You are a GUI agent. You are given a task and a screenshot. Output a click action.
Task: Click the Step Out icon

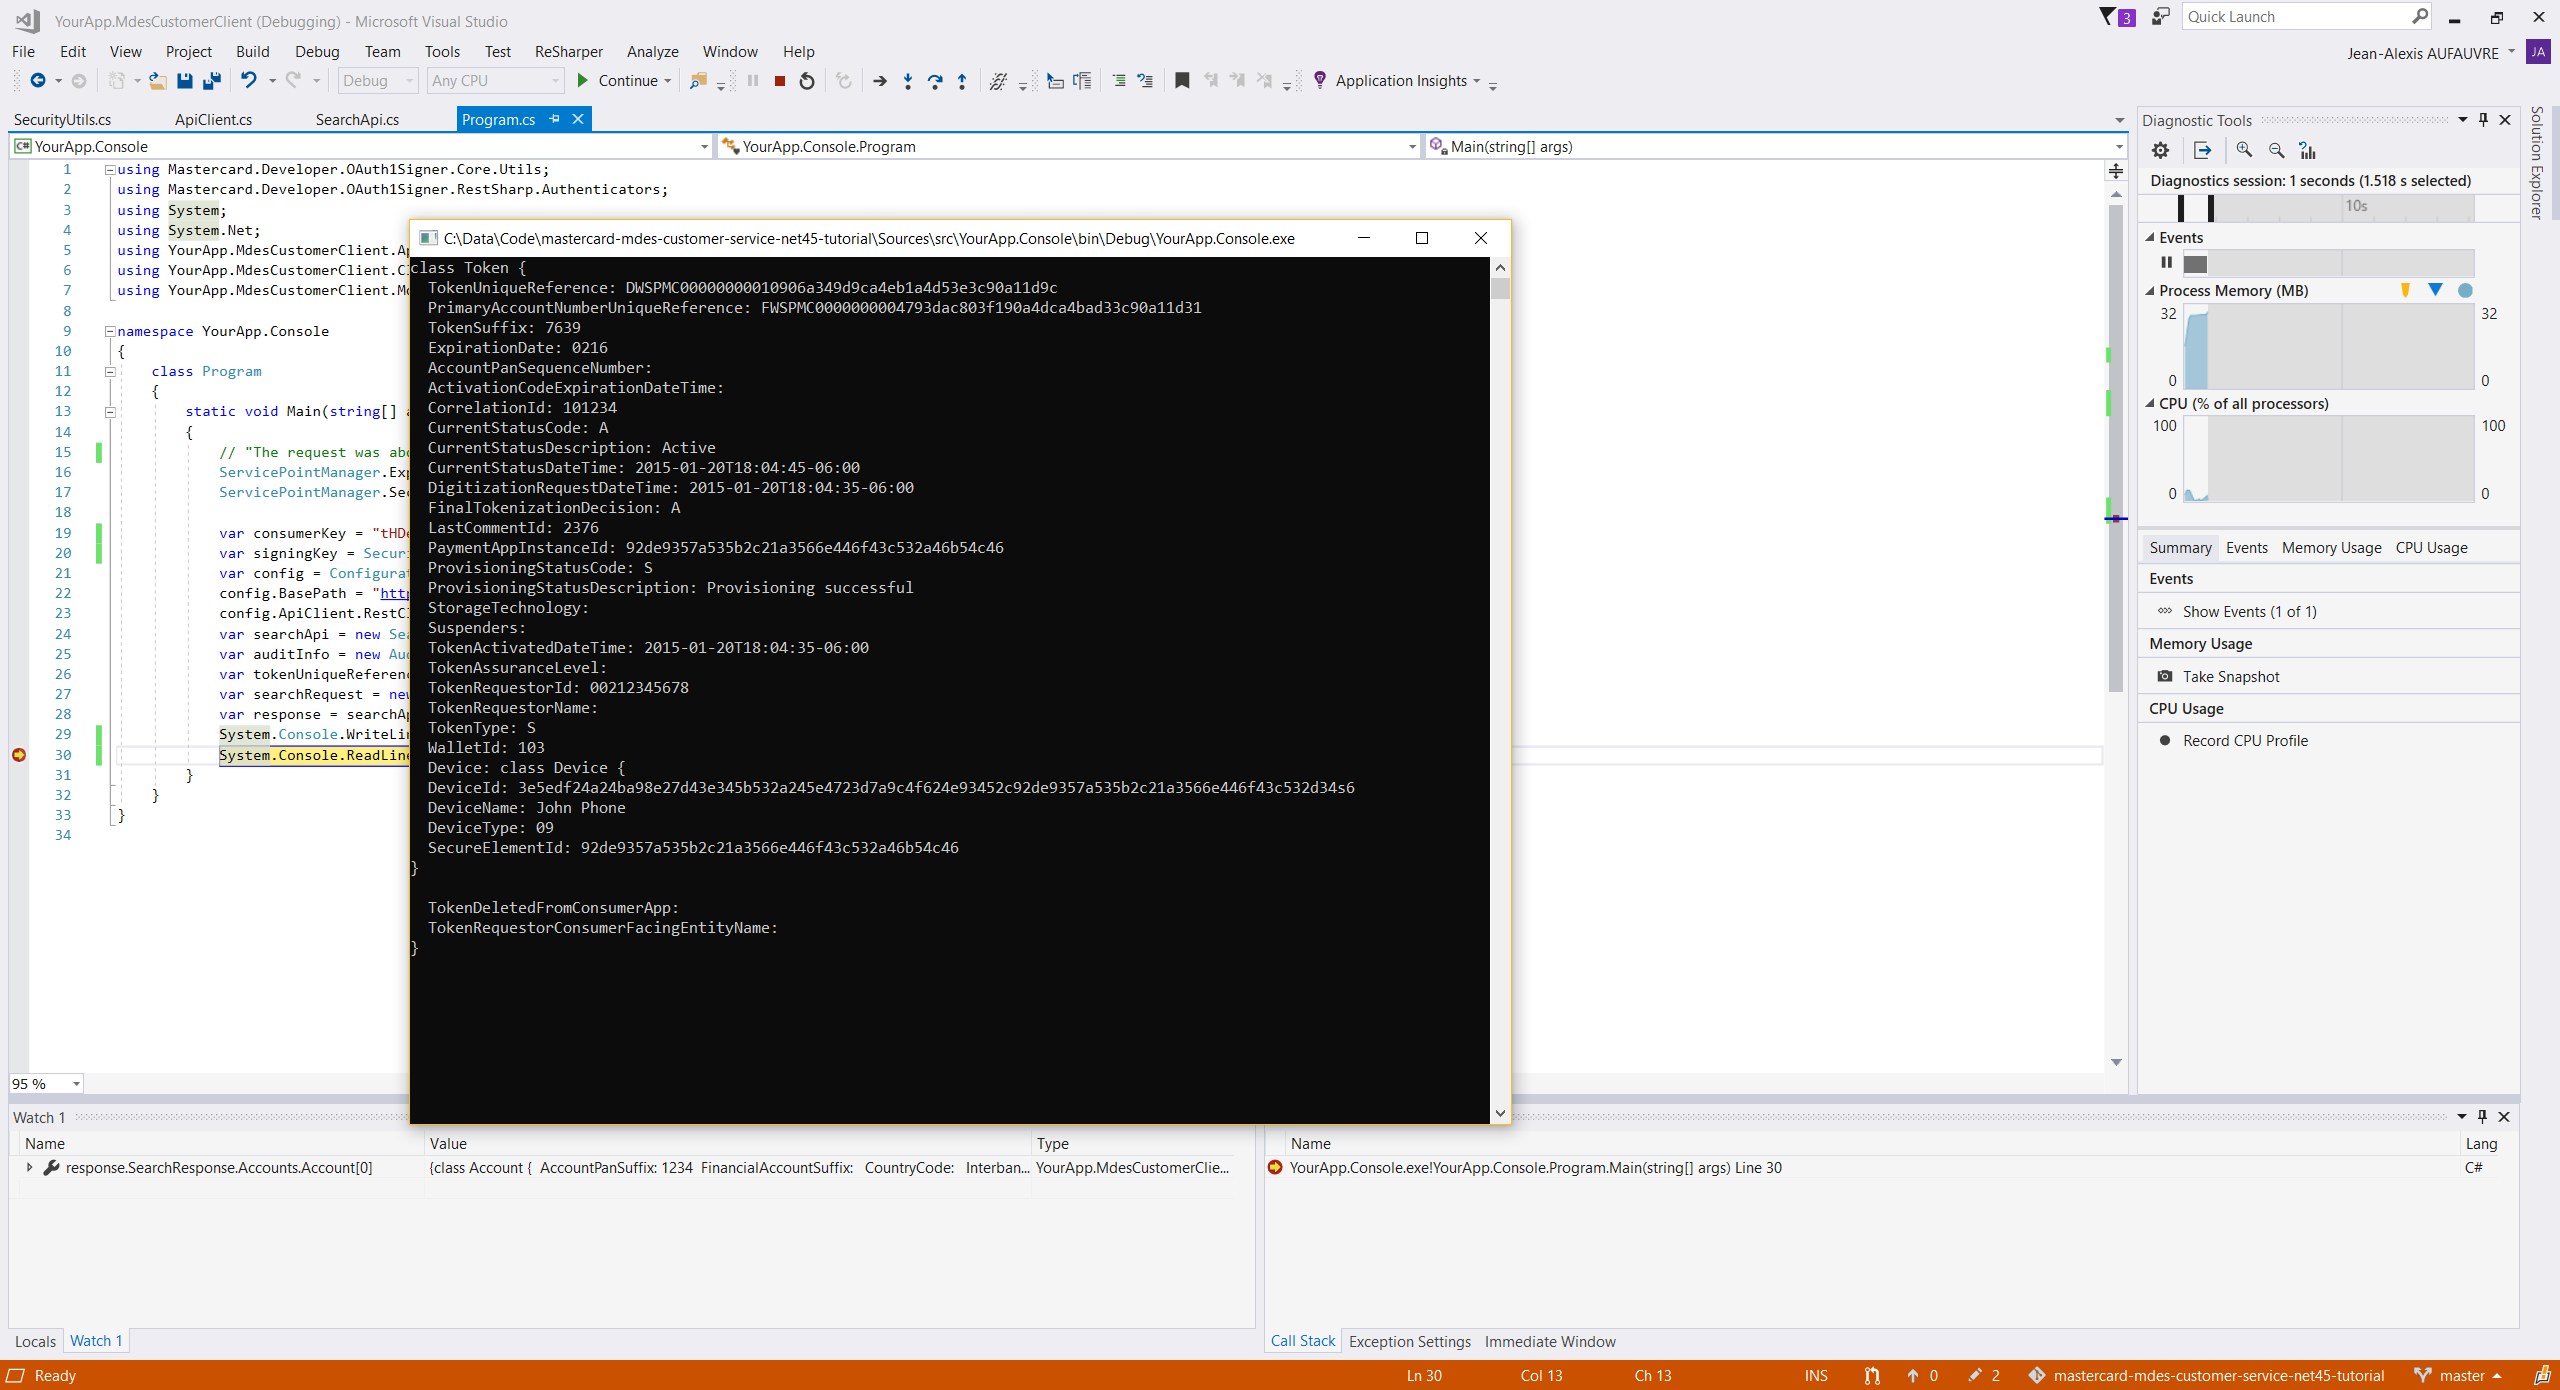(962, 81)
